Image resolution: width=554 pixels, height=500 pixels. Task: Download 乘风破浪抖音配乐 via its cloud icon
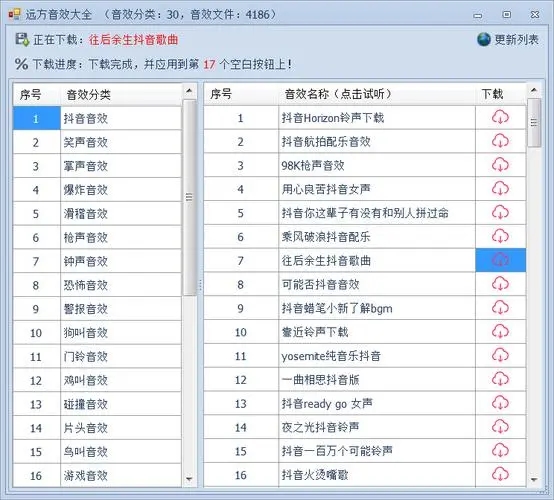(500, 236)
